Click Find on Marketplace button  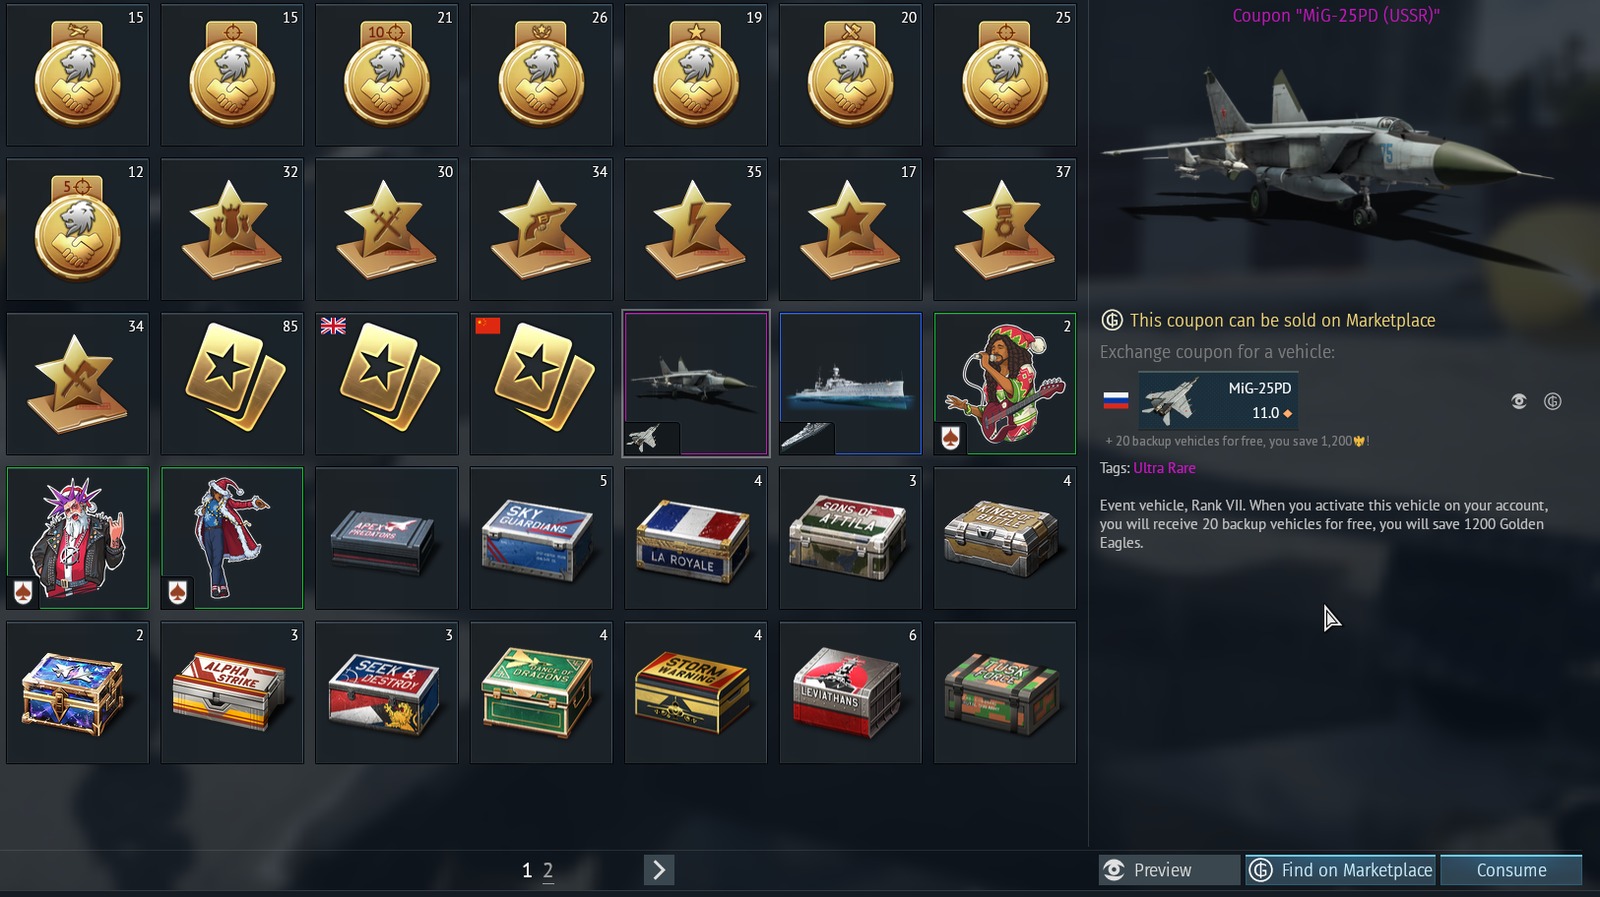[x=1340, y=870]
